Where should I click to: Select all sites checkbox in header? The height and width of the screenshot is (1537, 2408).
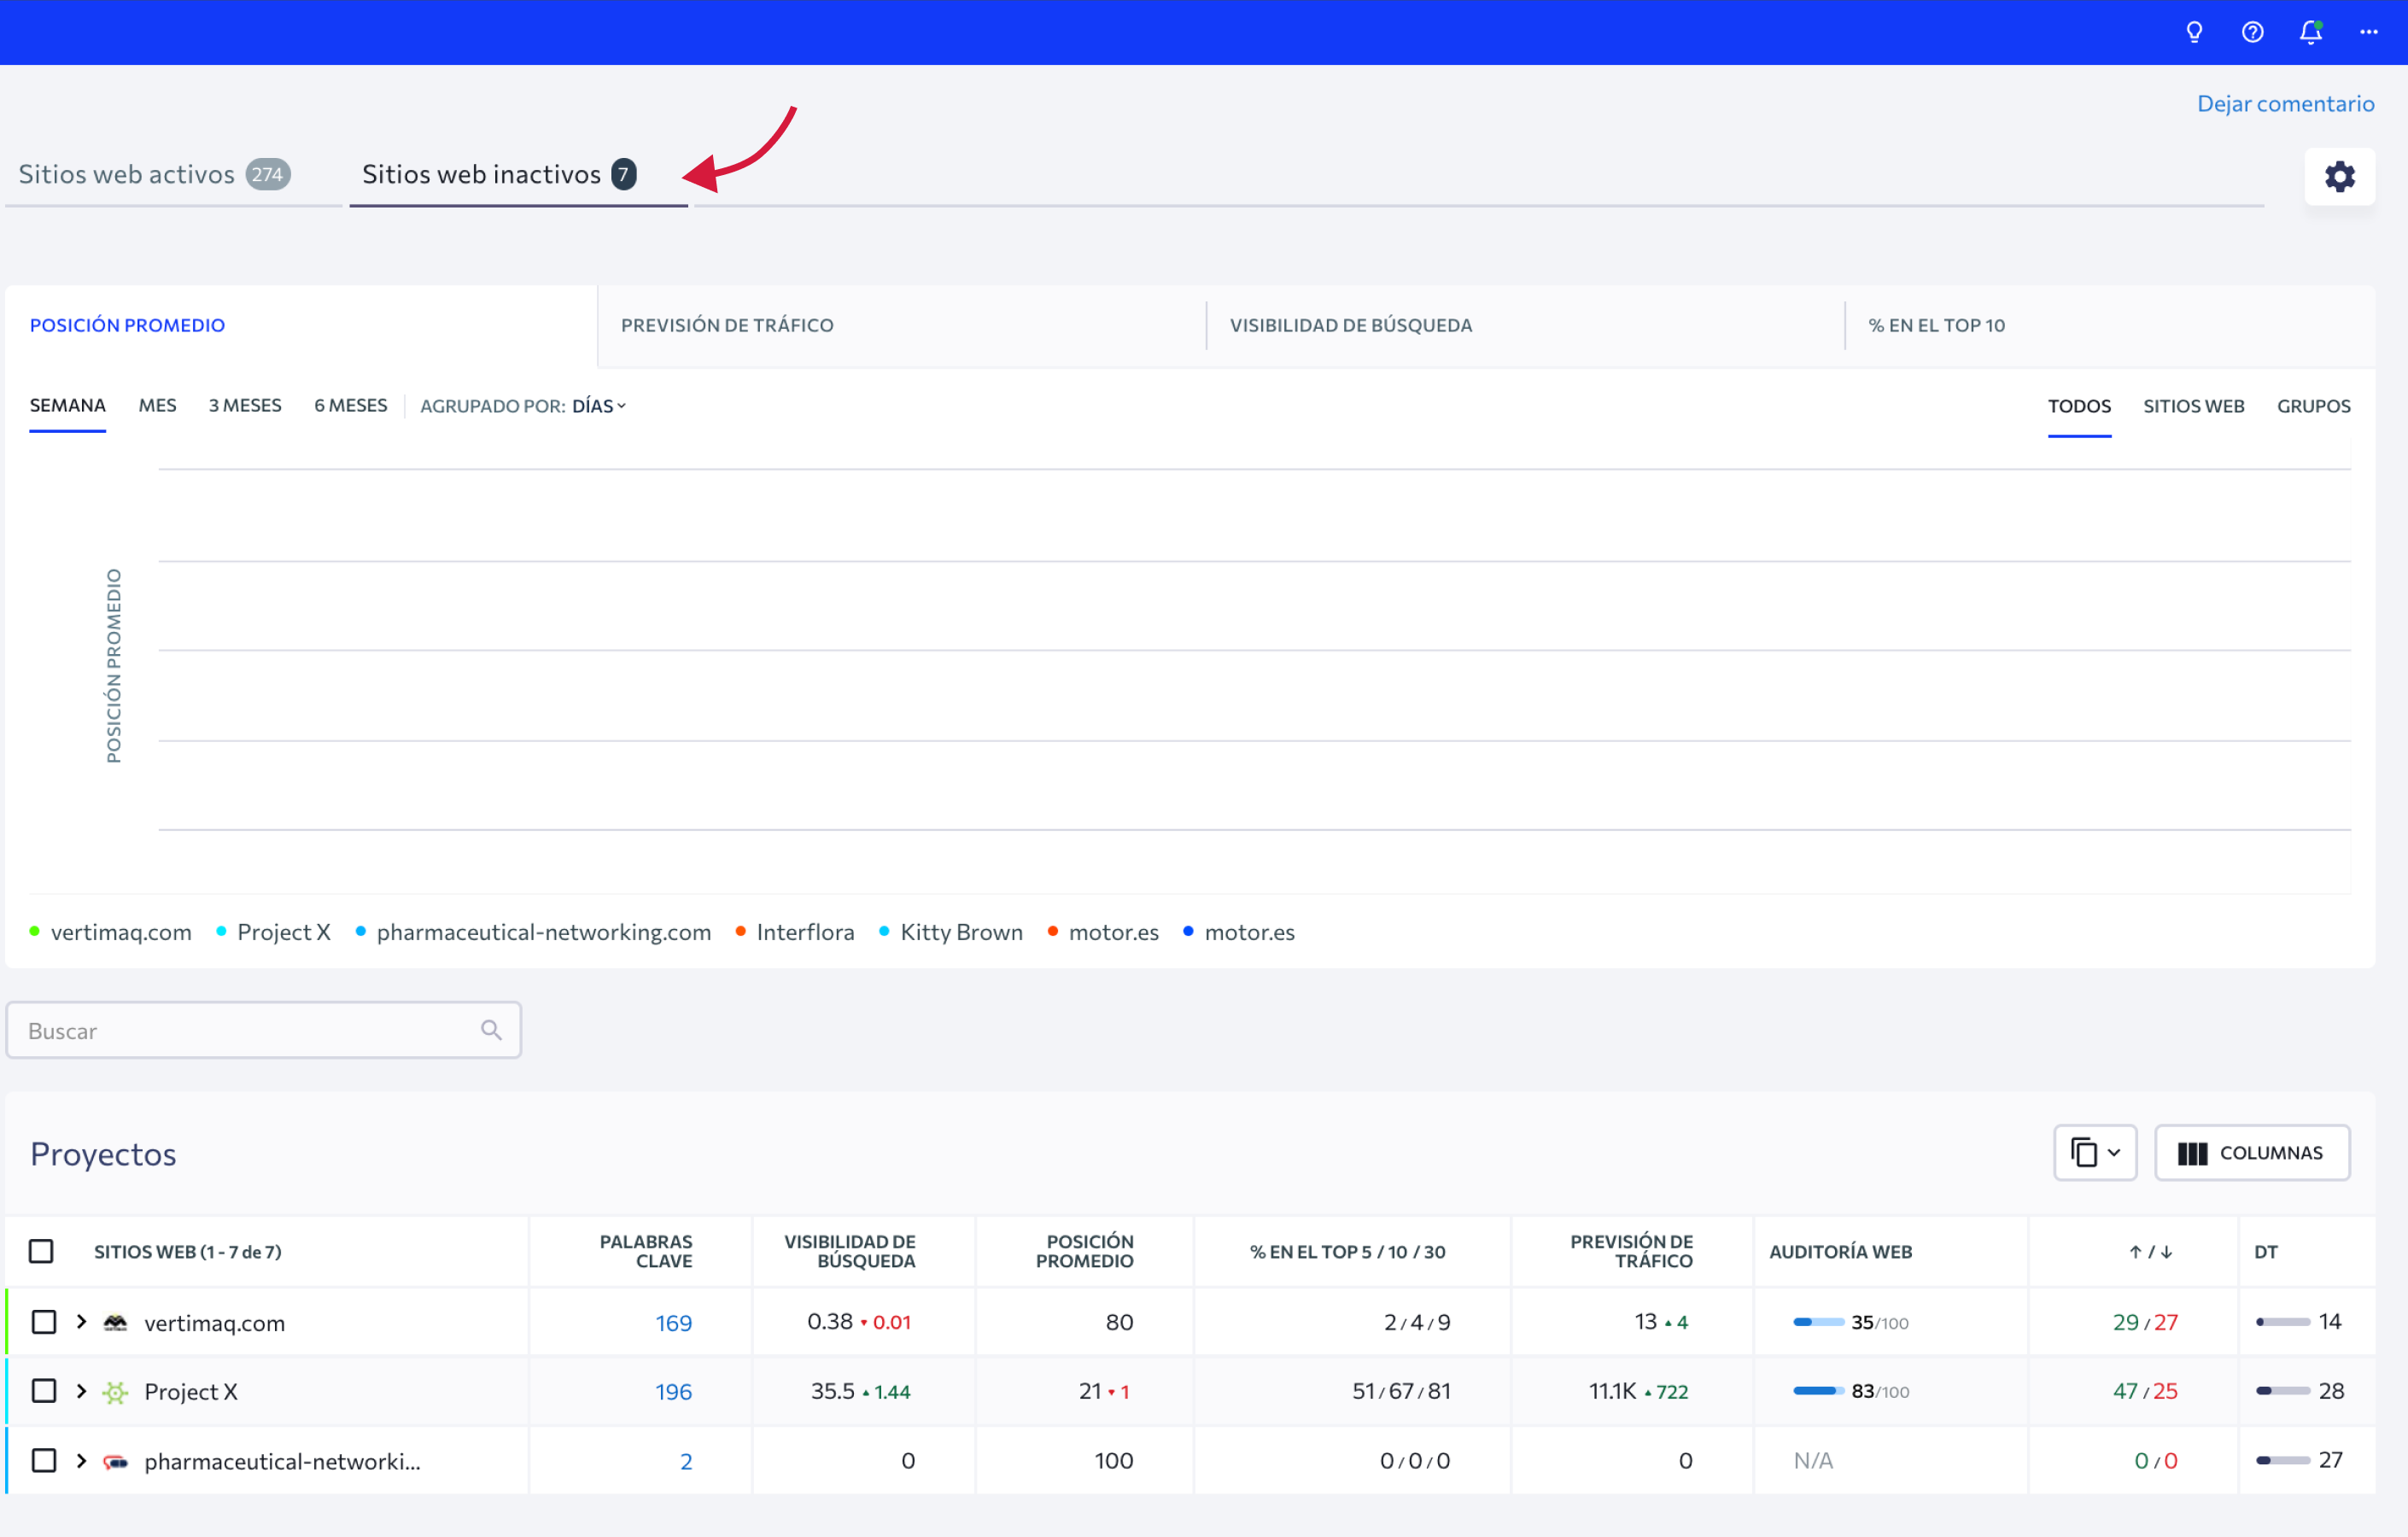point(41,1251)
